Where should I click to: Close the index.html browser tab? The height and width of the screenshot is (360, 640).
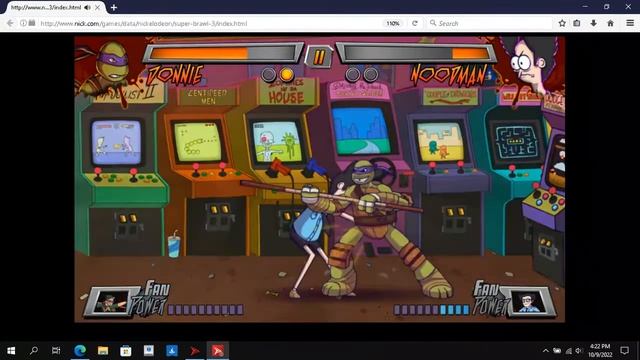click(x=98, y=7)
